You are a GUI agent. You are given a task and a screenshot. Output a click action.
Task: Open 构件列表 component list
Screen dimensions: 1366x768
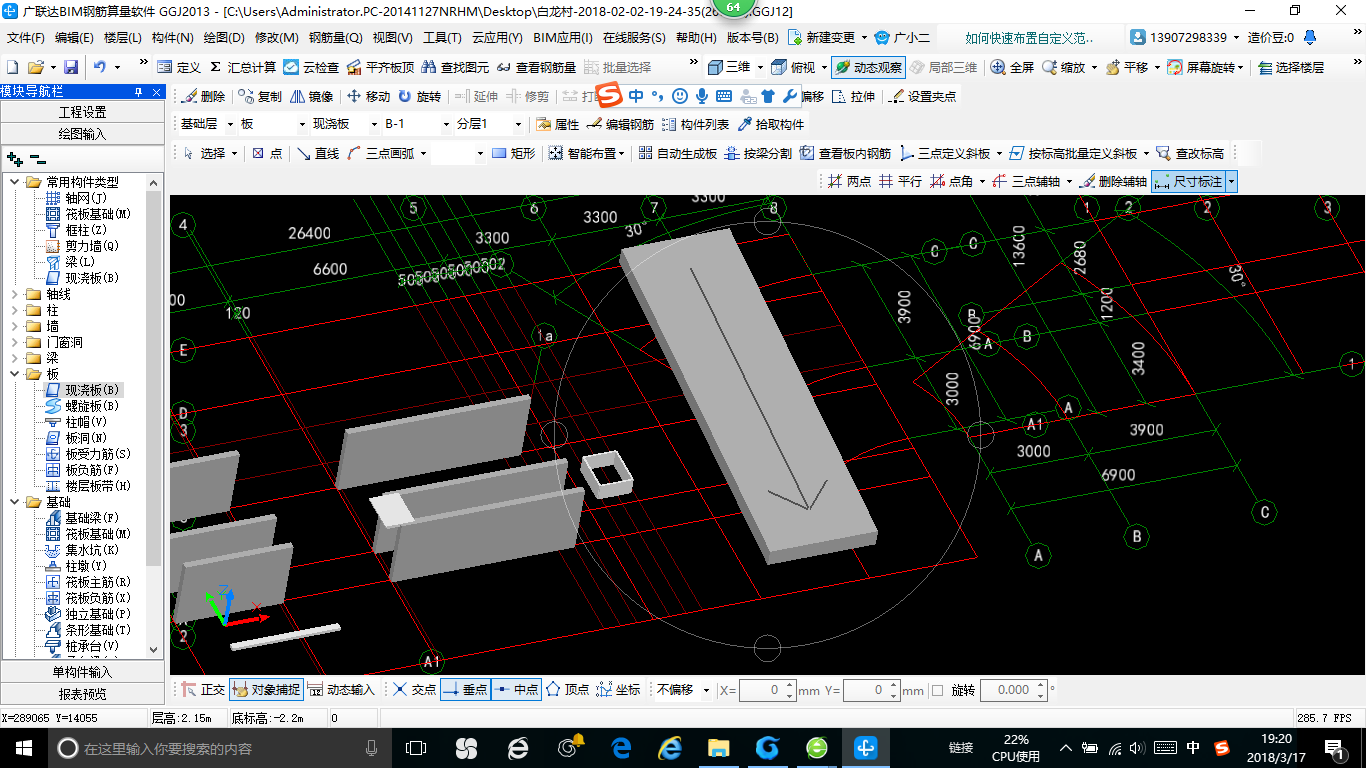tap(695, 125)
